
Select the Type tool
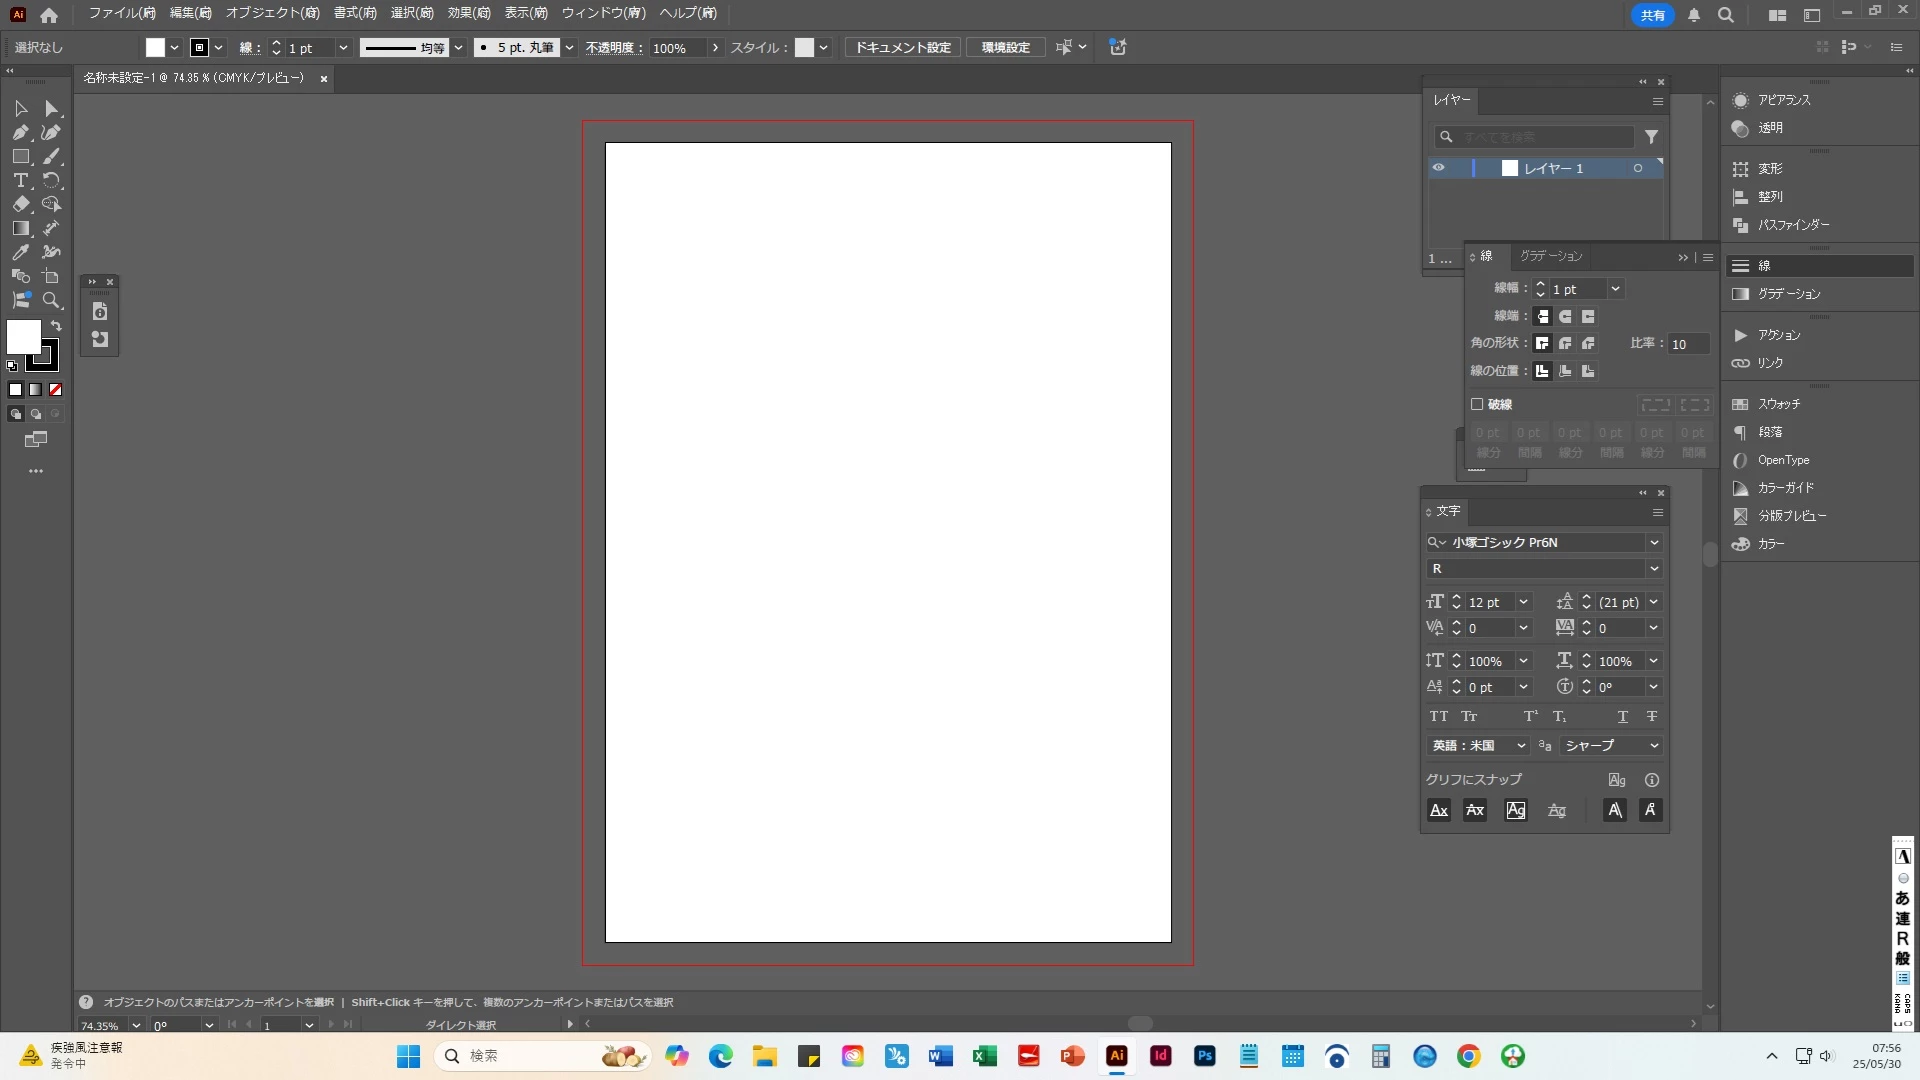pos(20,180)
